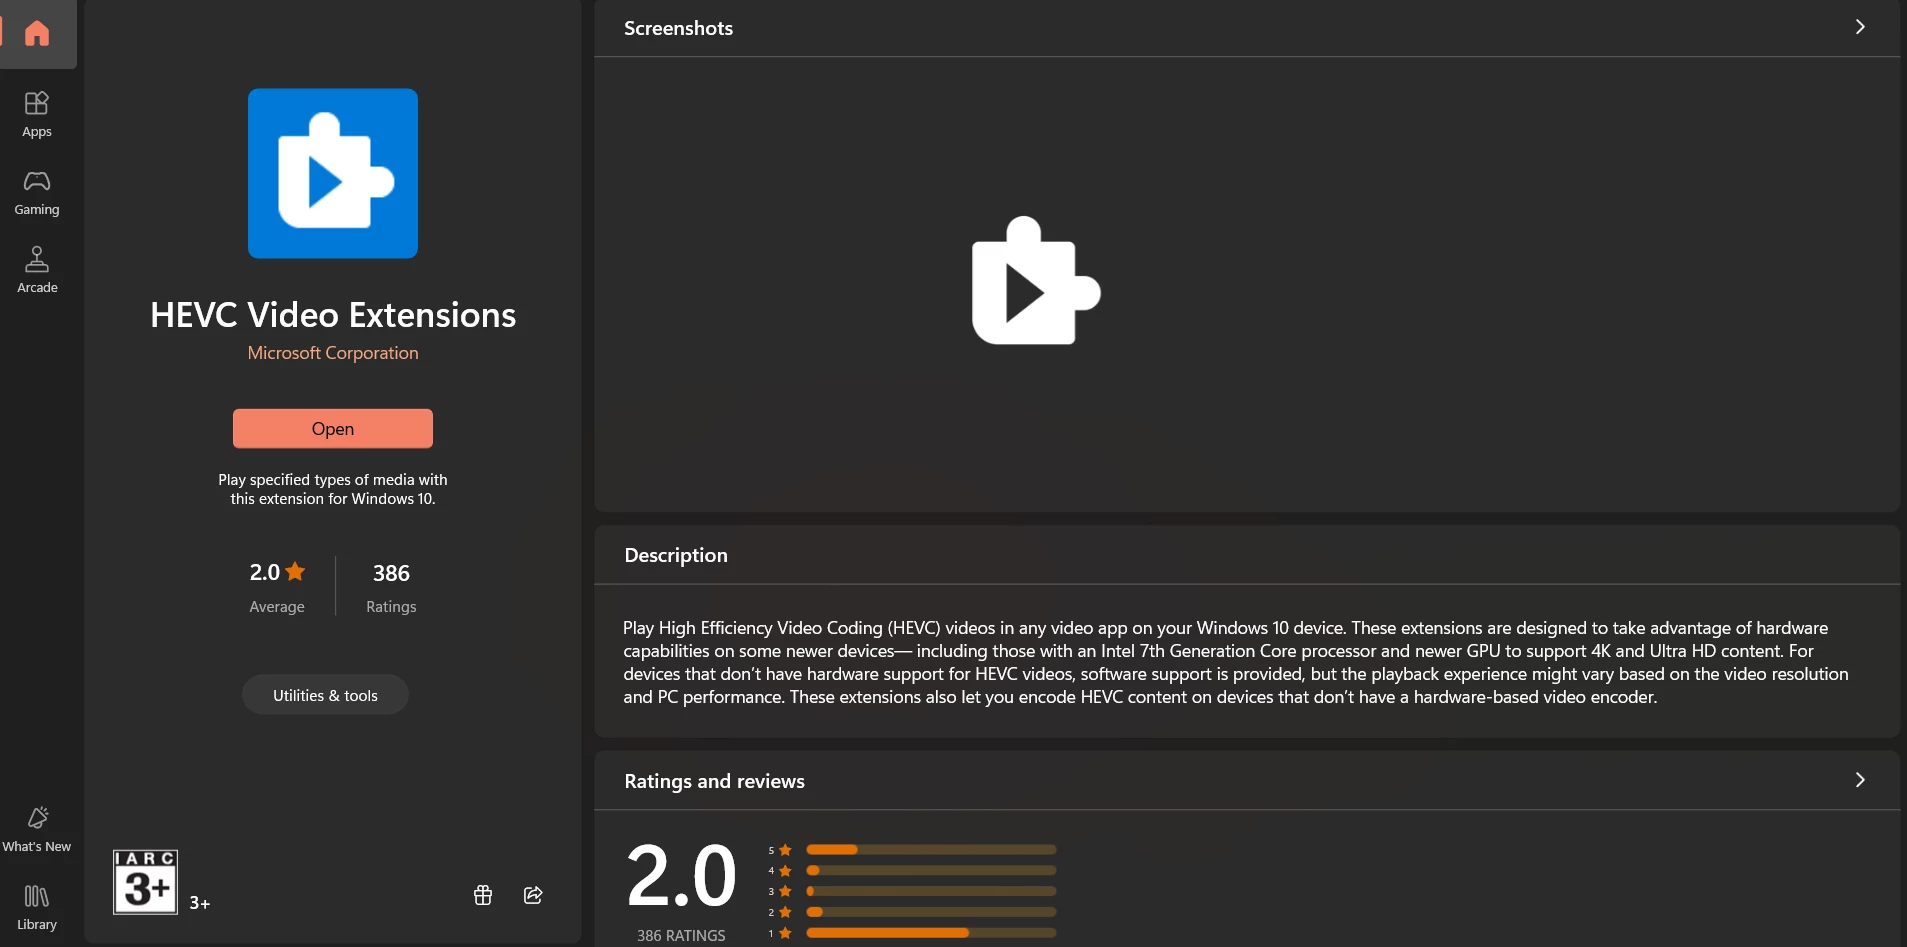
Task: Click the large 2.0 rating score
Action: pyautogui.click(x=682, y=876)
